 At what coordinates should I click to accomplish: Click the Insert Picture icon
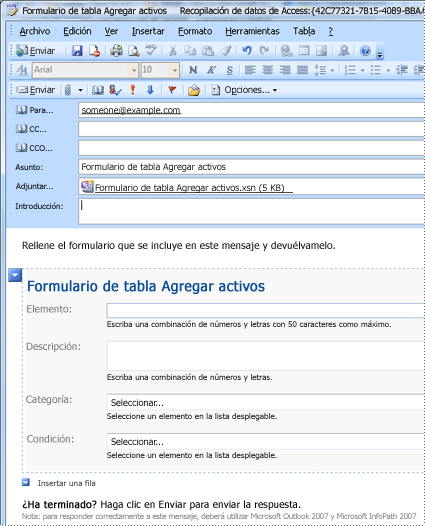pyautogui.click(x=321, y=51)
